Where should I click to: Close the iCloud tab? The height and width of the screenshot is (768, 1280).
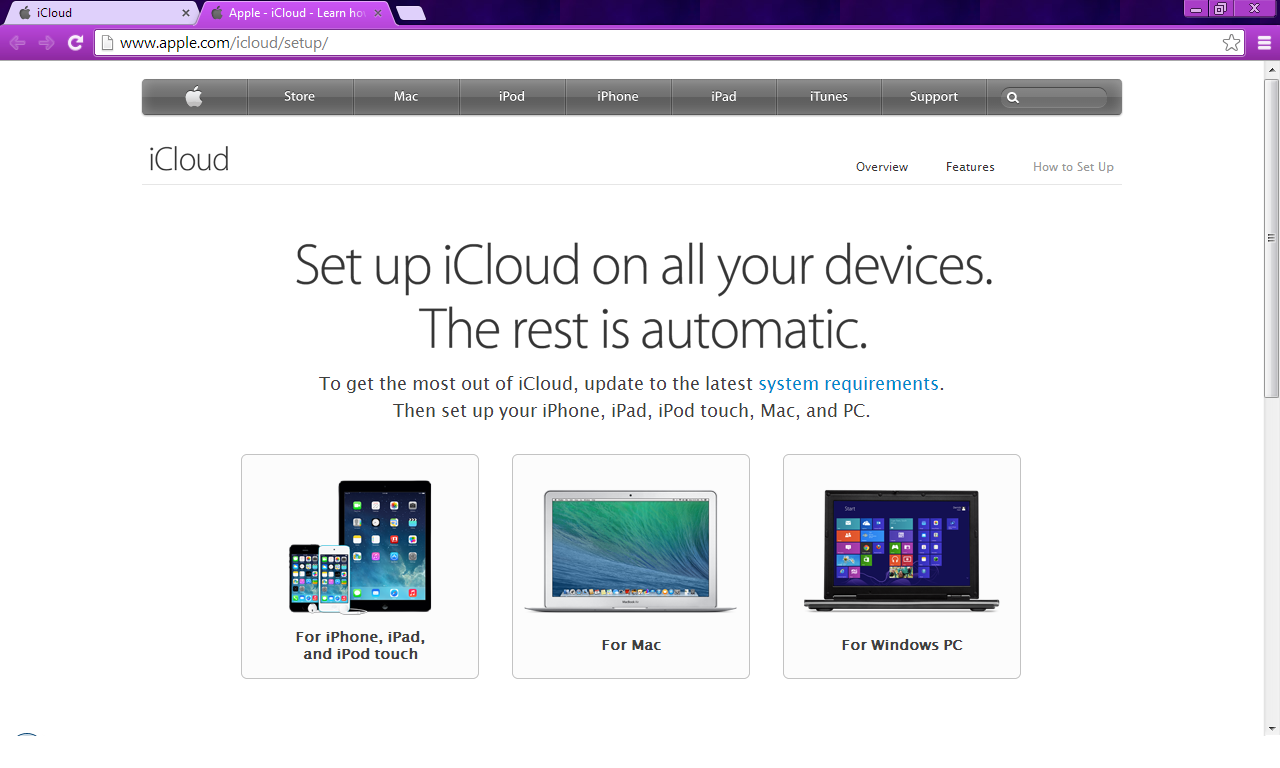(186, 13)
